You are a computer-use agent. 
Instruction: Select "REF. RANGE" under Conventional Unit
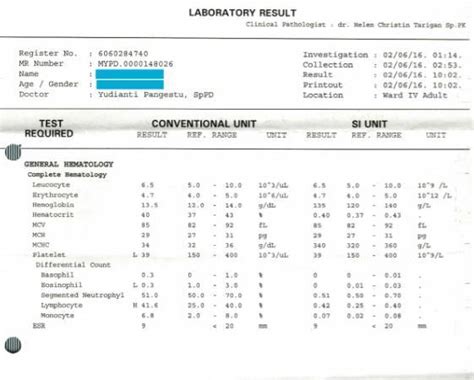[x=212, y=135]
